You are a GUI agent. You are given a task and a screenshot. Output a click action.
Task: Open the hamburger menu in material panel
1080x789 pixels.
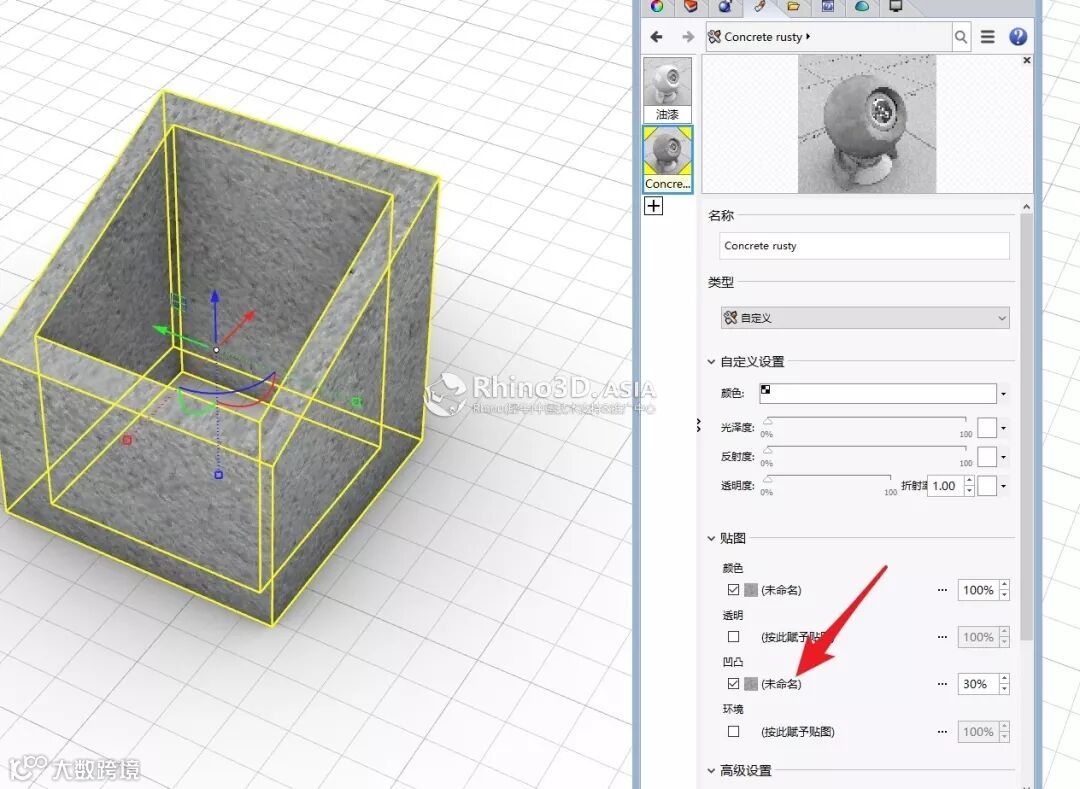click(x=988, y=36)
